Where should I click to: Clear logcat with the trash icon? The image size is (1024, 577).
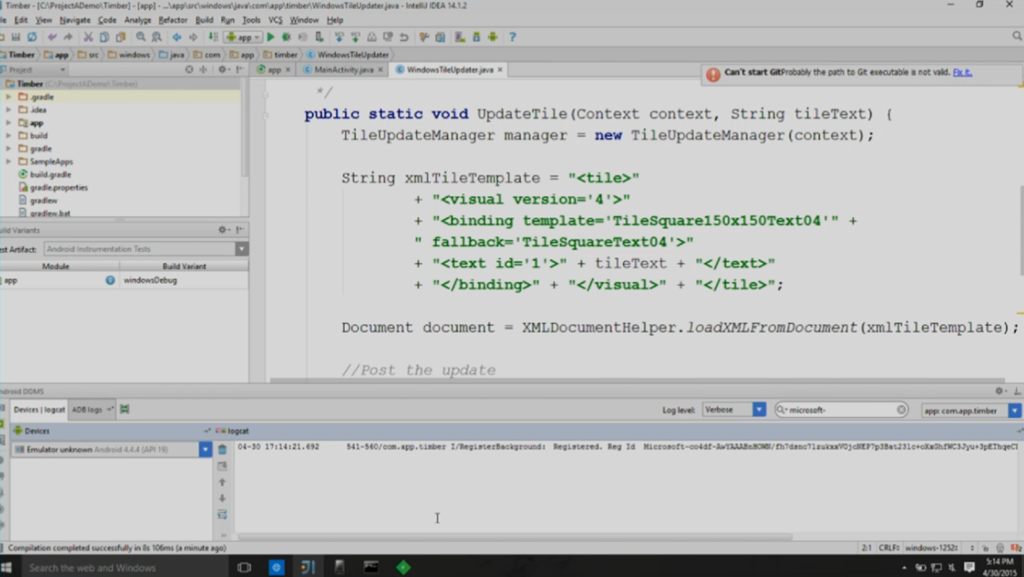222,449
